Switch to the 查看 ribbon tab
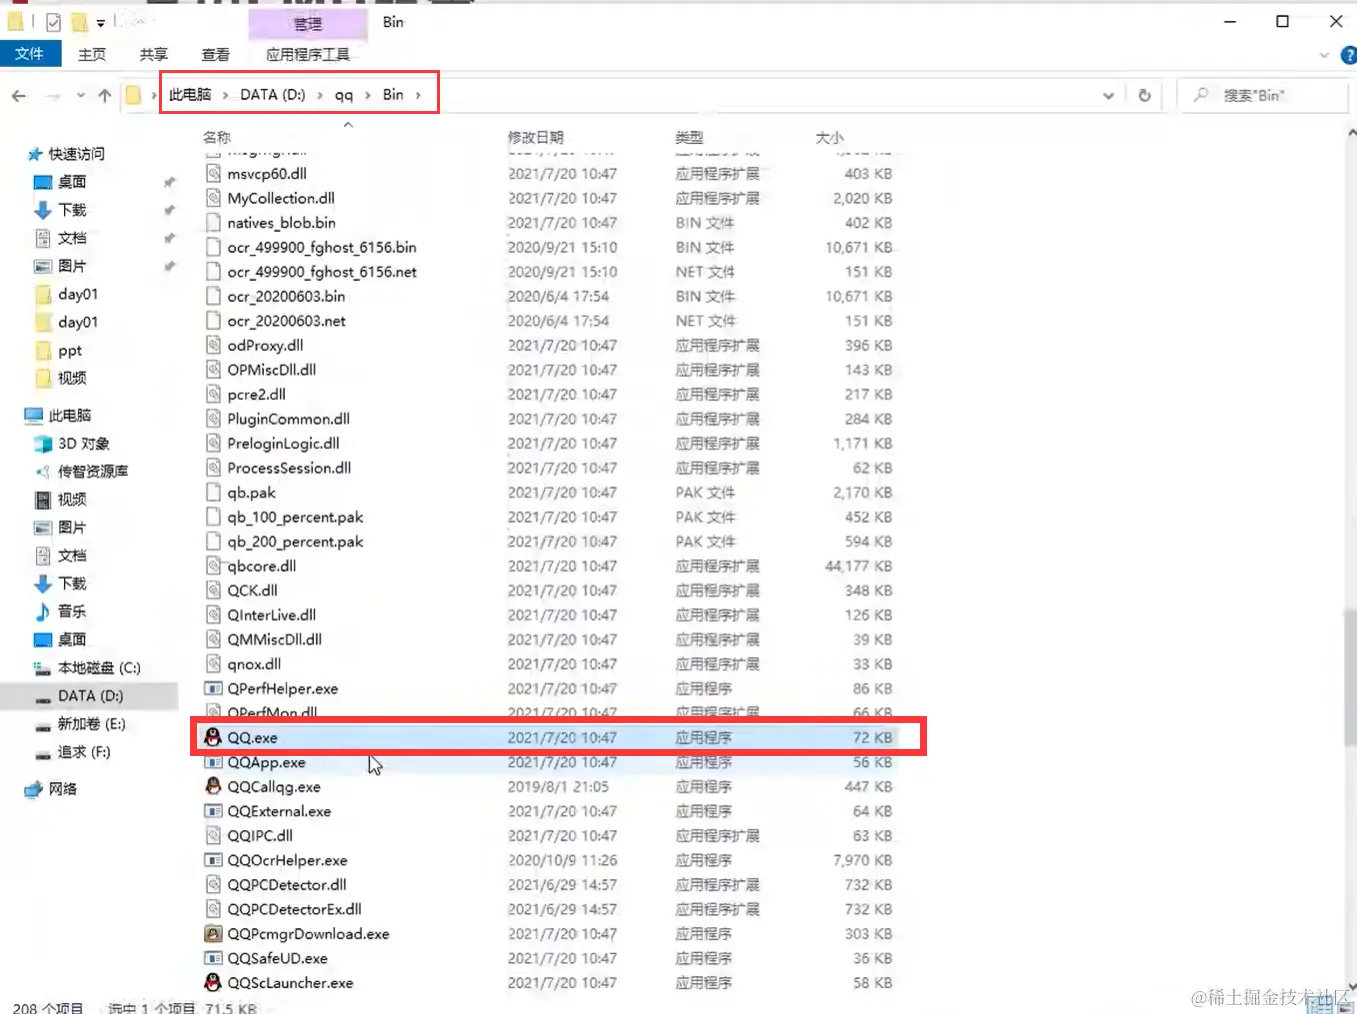The image size is (1357, 1014). (216, 54)
